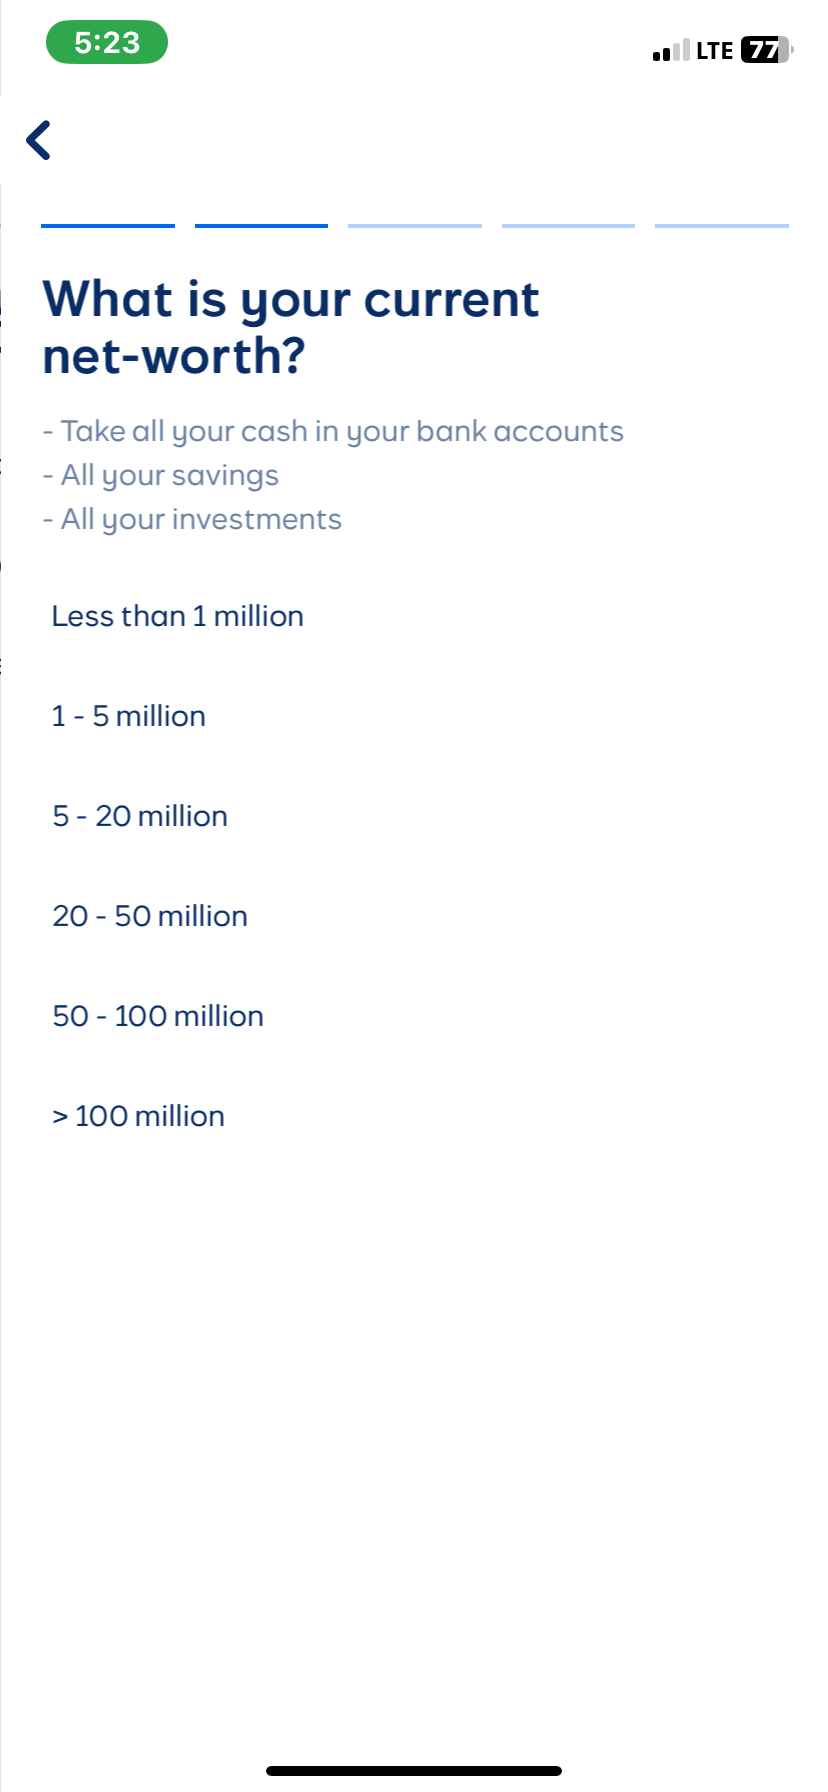Tap the battery level icon
828x1792 pixels.
point(766,50)
